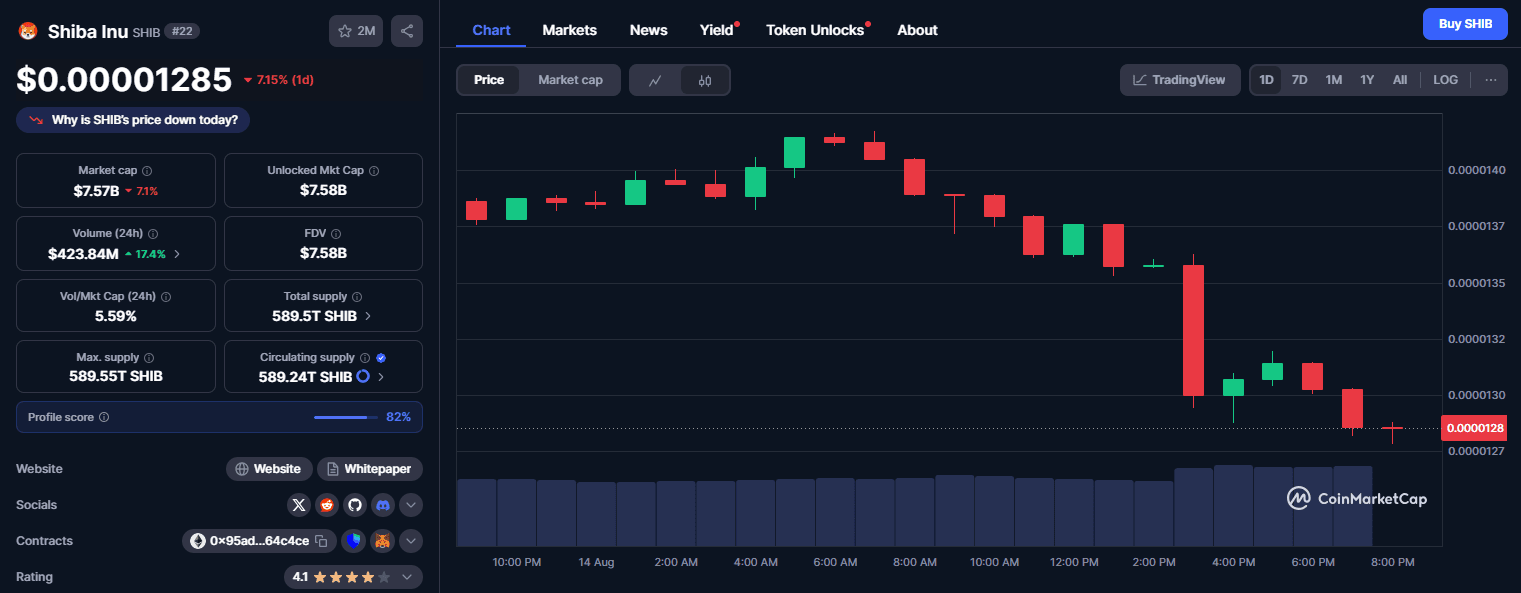The image size is (1521, 593).
Task: Click the $7.57B market cap value
Action: [96, 190]
